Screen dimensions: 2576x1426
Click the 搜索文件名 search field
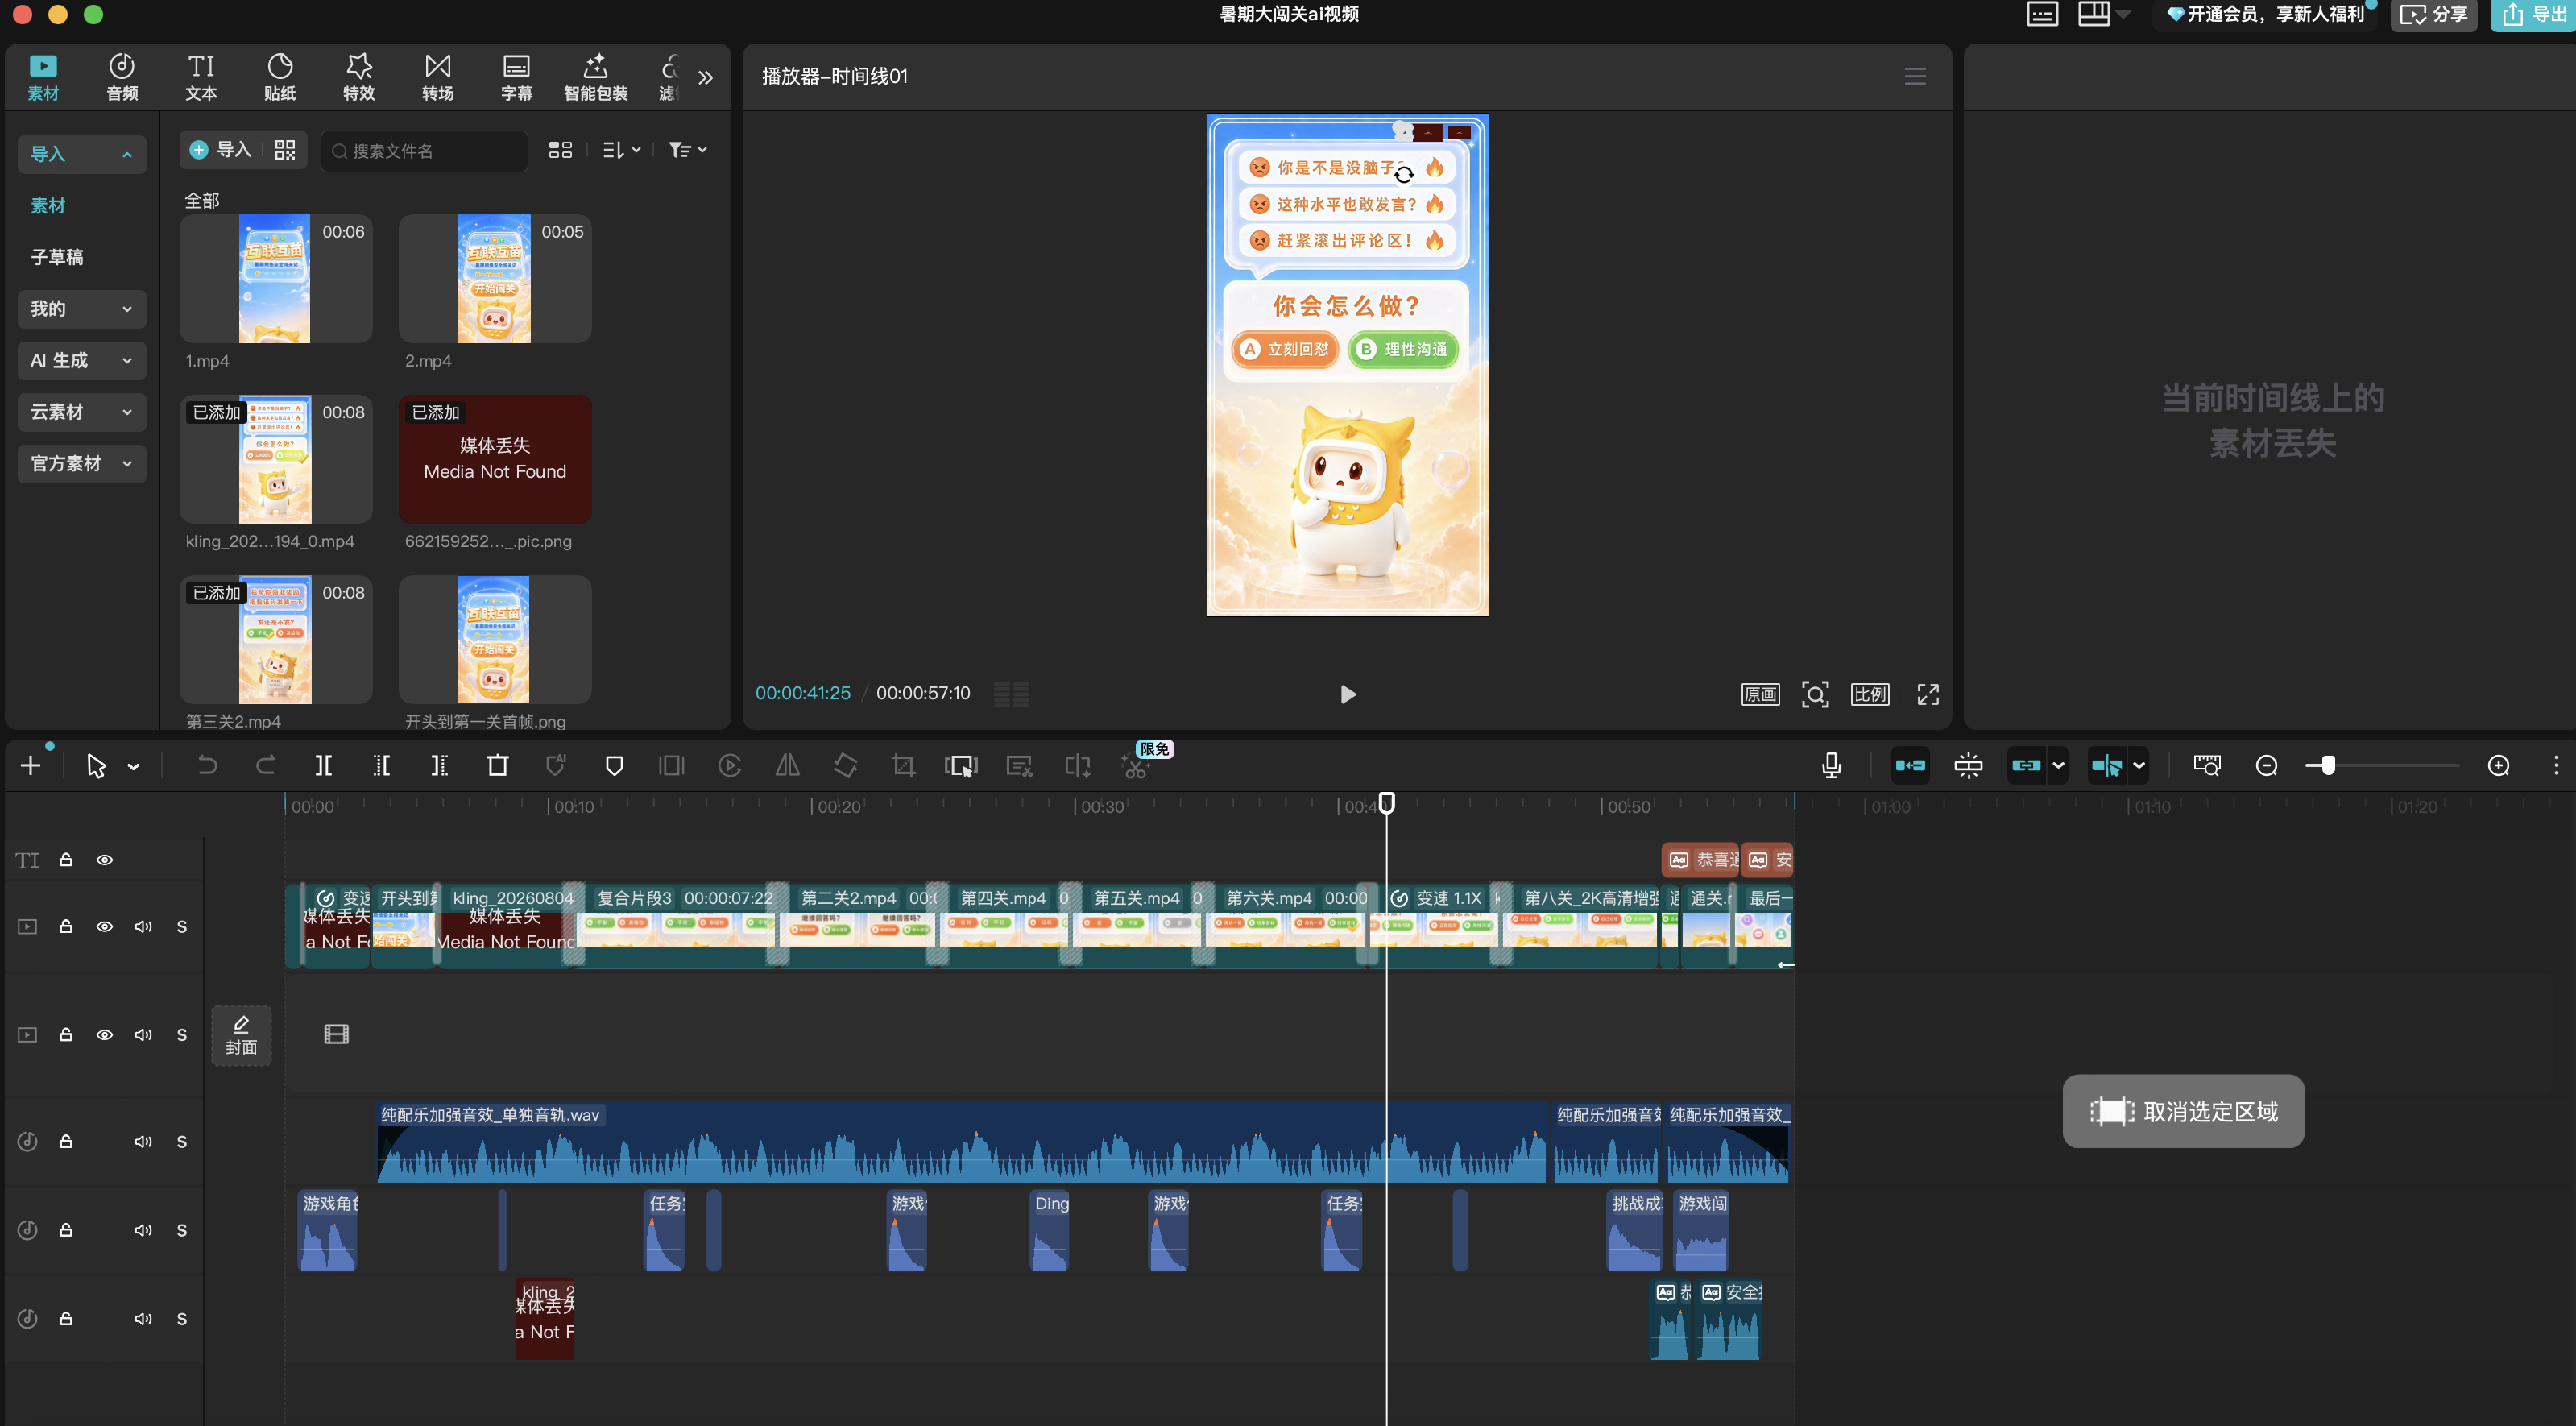coord(424,150)
